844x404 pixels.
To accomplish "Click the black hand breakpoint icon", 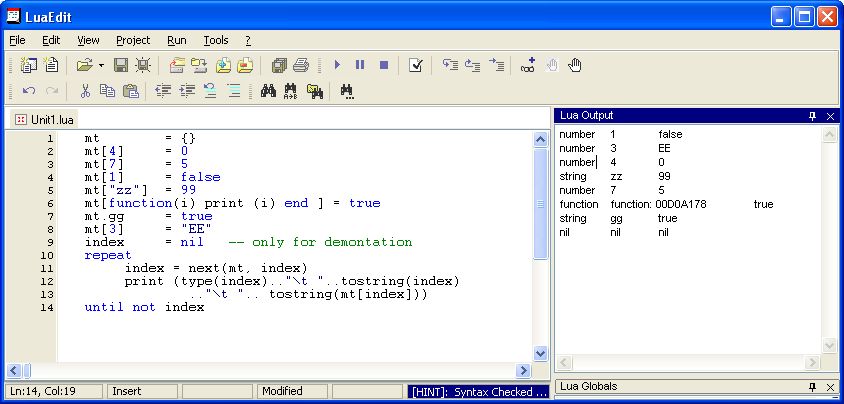I will [x=575, y=66].
